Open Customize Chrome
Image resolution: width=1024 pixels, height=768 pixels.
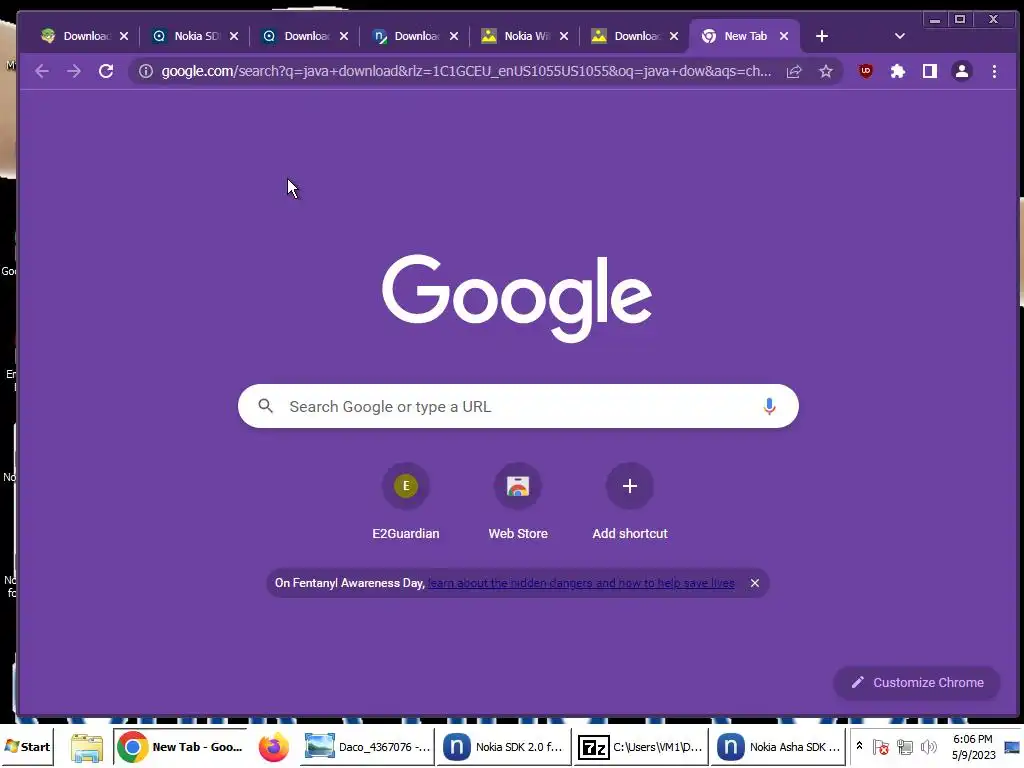pyautogui.click(x=917, y=682)
